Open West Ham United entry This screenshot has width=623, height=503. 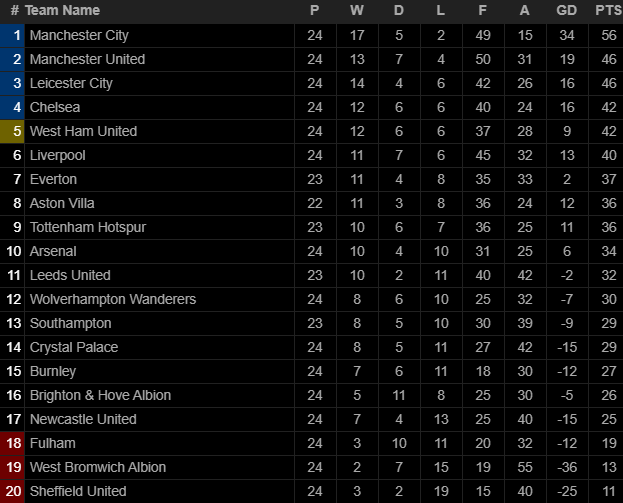point(83,131)
